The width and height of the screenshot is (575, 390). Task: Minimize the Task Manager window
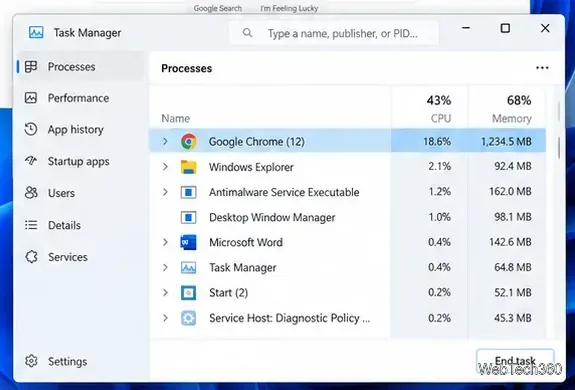(x=466, y=28)
